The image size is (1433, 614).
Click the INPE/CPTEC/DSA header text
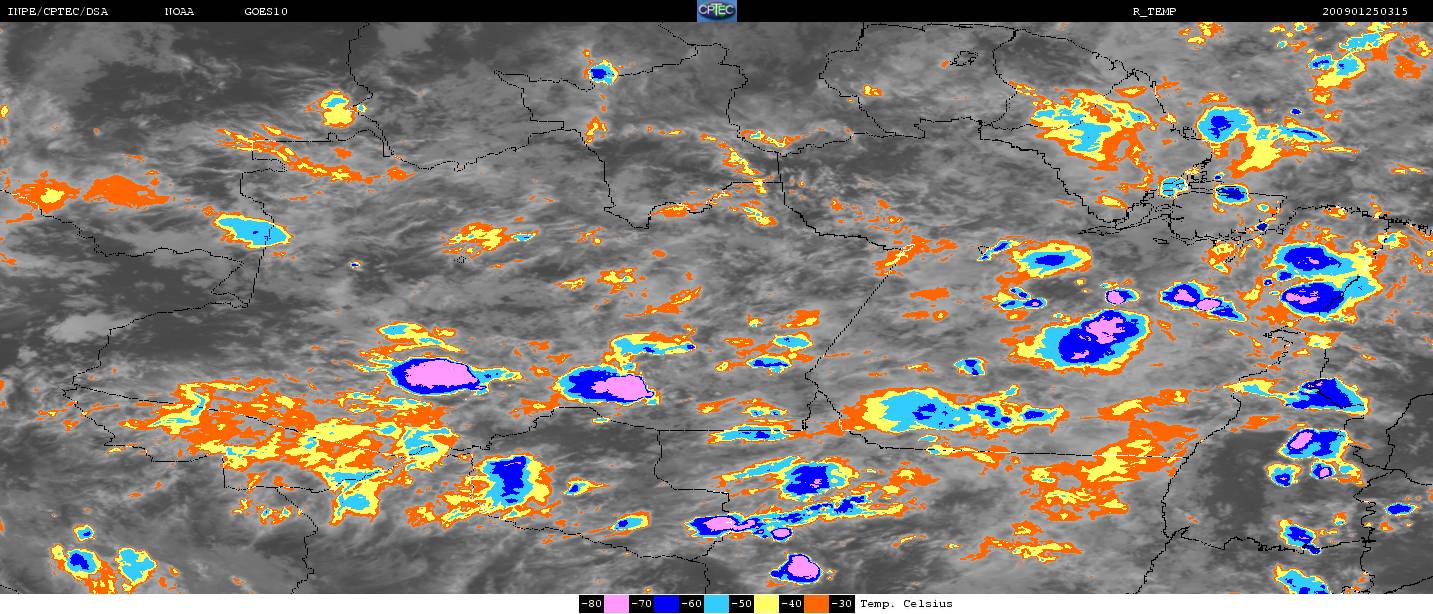(x=58, y=12)
